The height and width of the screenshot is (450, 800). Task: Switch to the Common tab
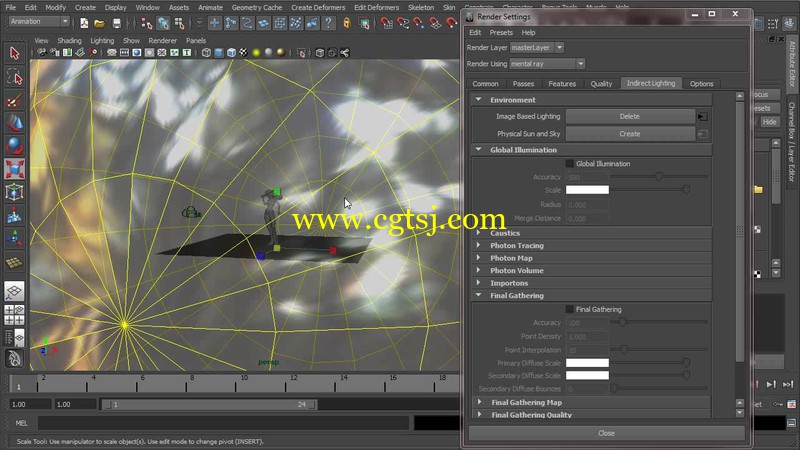(x=485, y=84)
